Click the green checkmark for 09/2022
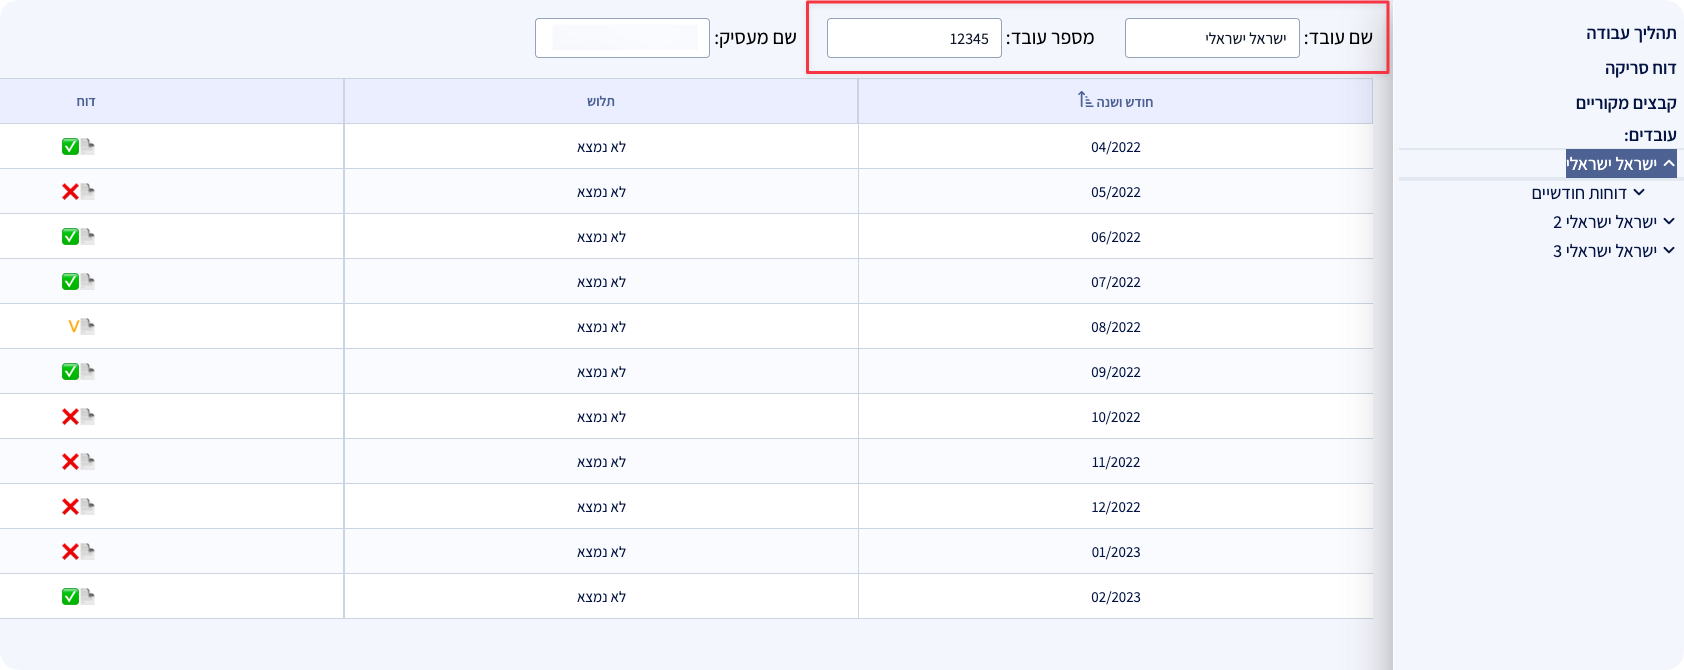 tap(70, 371)
